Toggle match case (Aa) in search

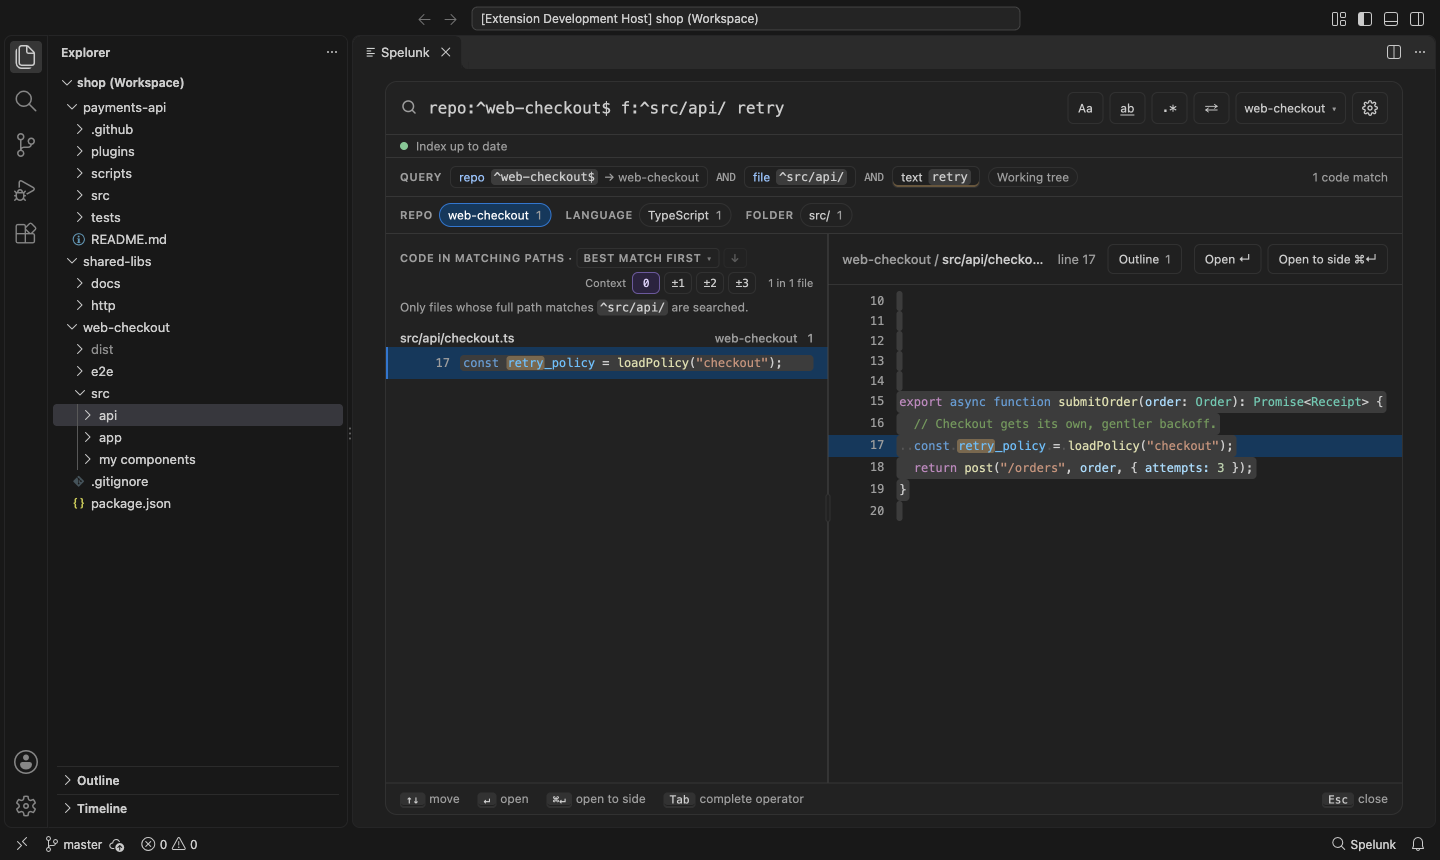tap(1085, 108)
